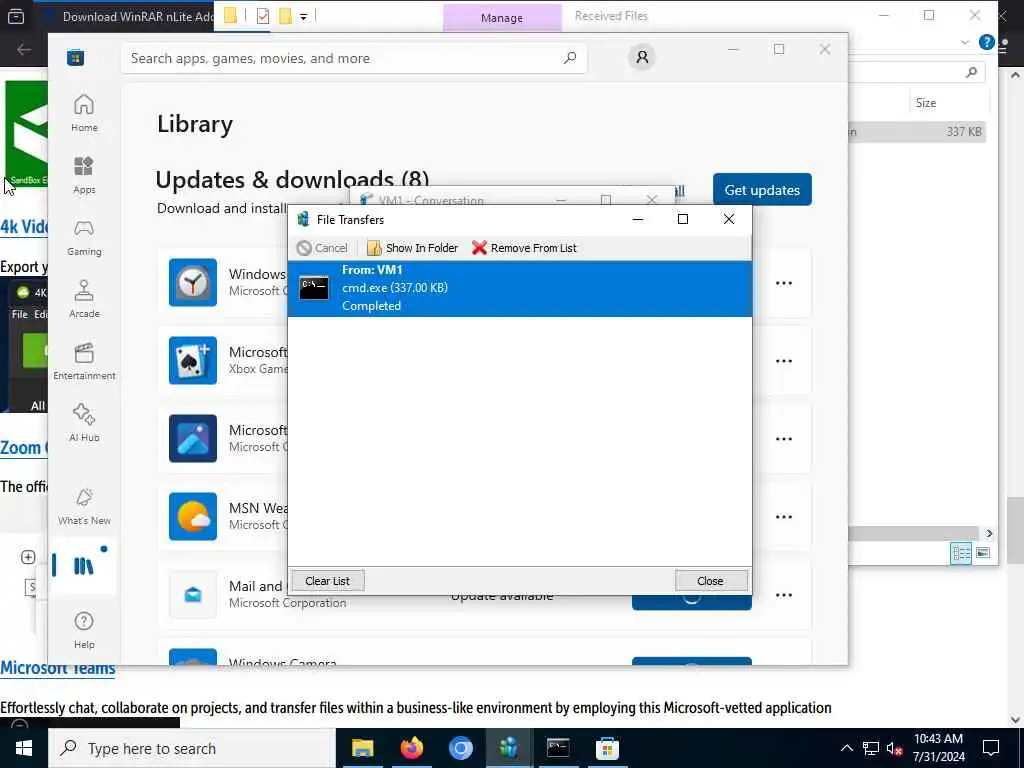Image resolution: width=1024 pixels, height=768 pixels.
Task: Open more options for Microsoft Solitaire row
Action: pos(784,360)
